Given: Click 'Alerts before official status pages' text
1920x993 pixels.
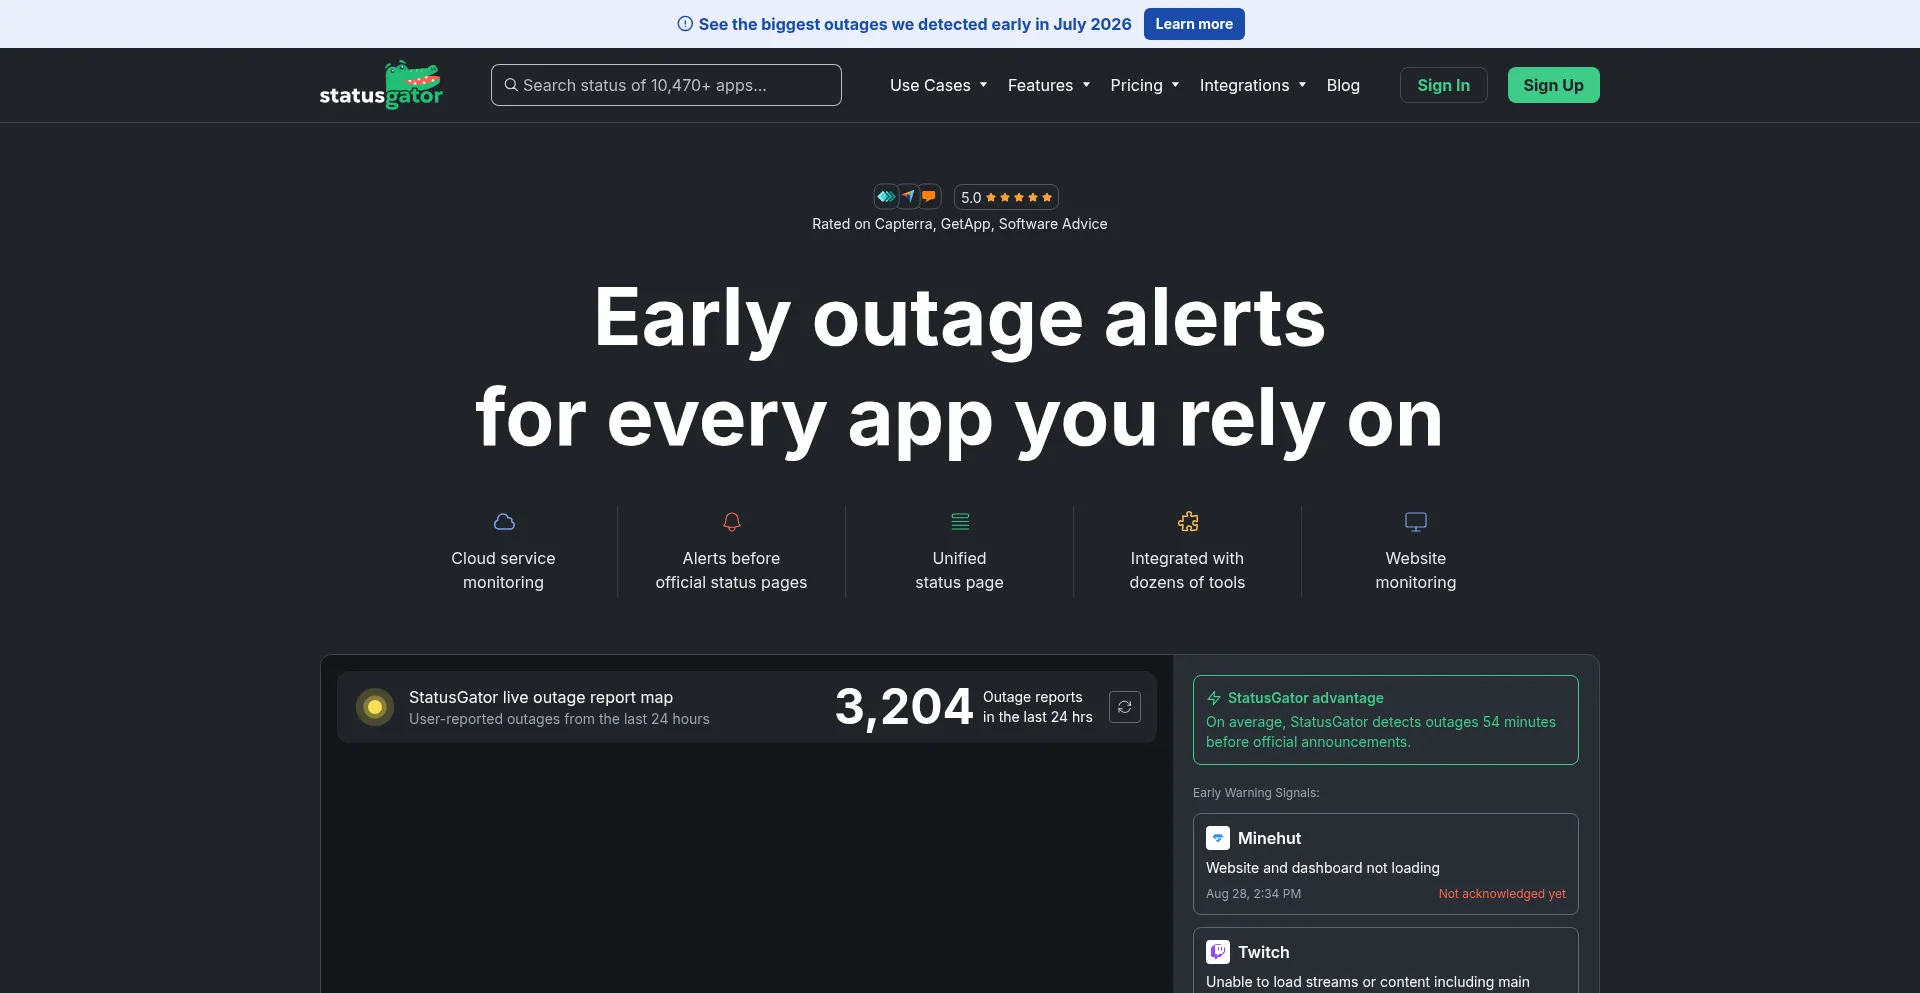Looking at the screenshot, I should pyautogui.click(x=731, y=570).
